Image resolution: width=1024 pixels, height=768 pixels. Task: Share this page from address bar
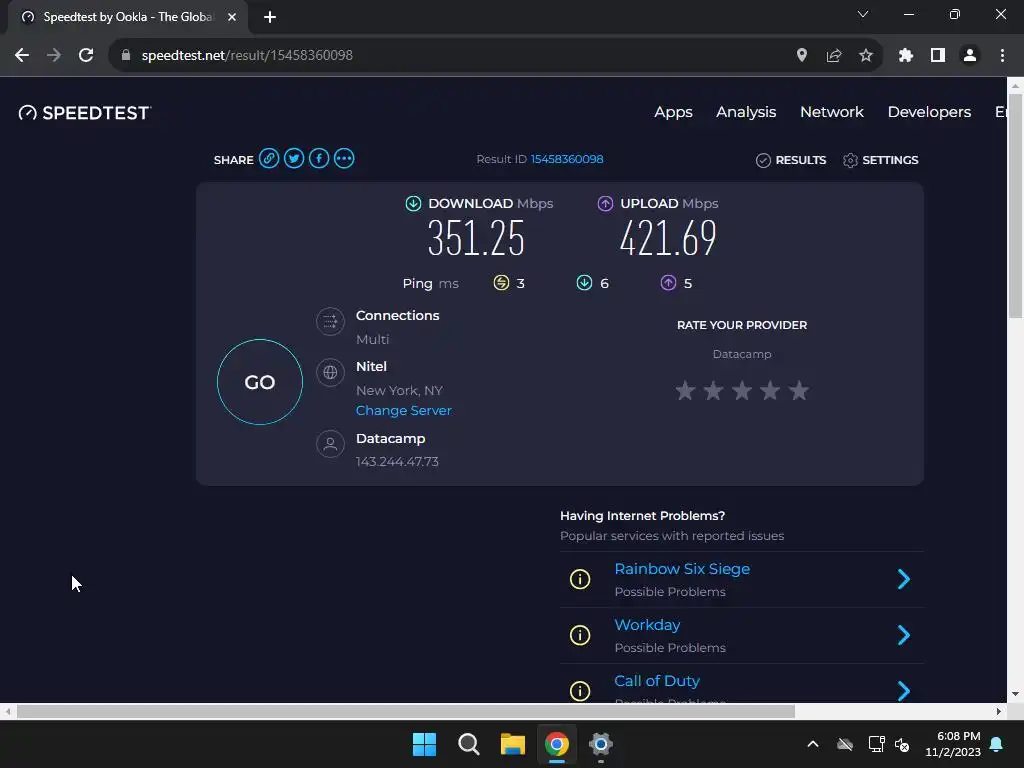pos(834,56)
